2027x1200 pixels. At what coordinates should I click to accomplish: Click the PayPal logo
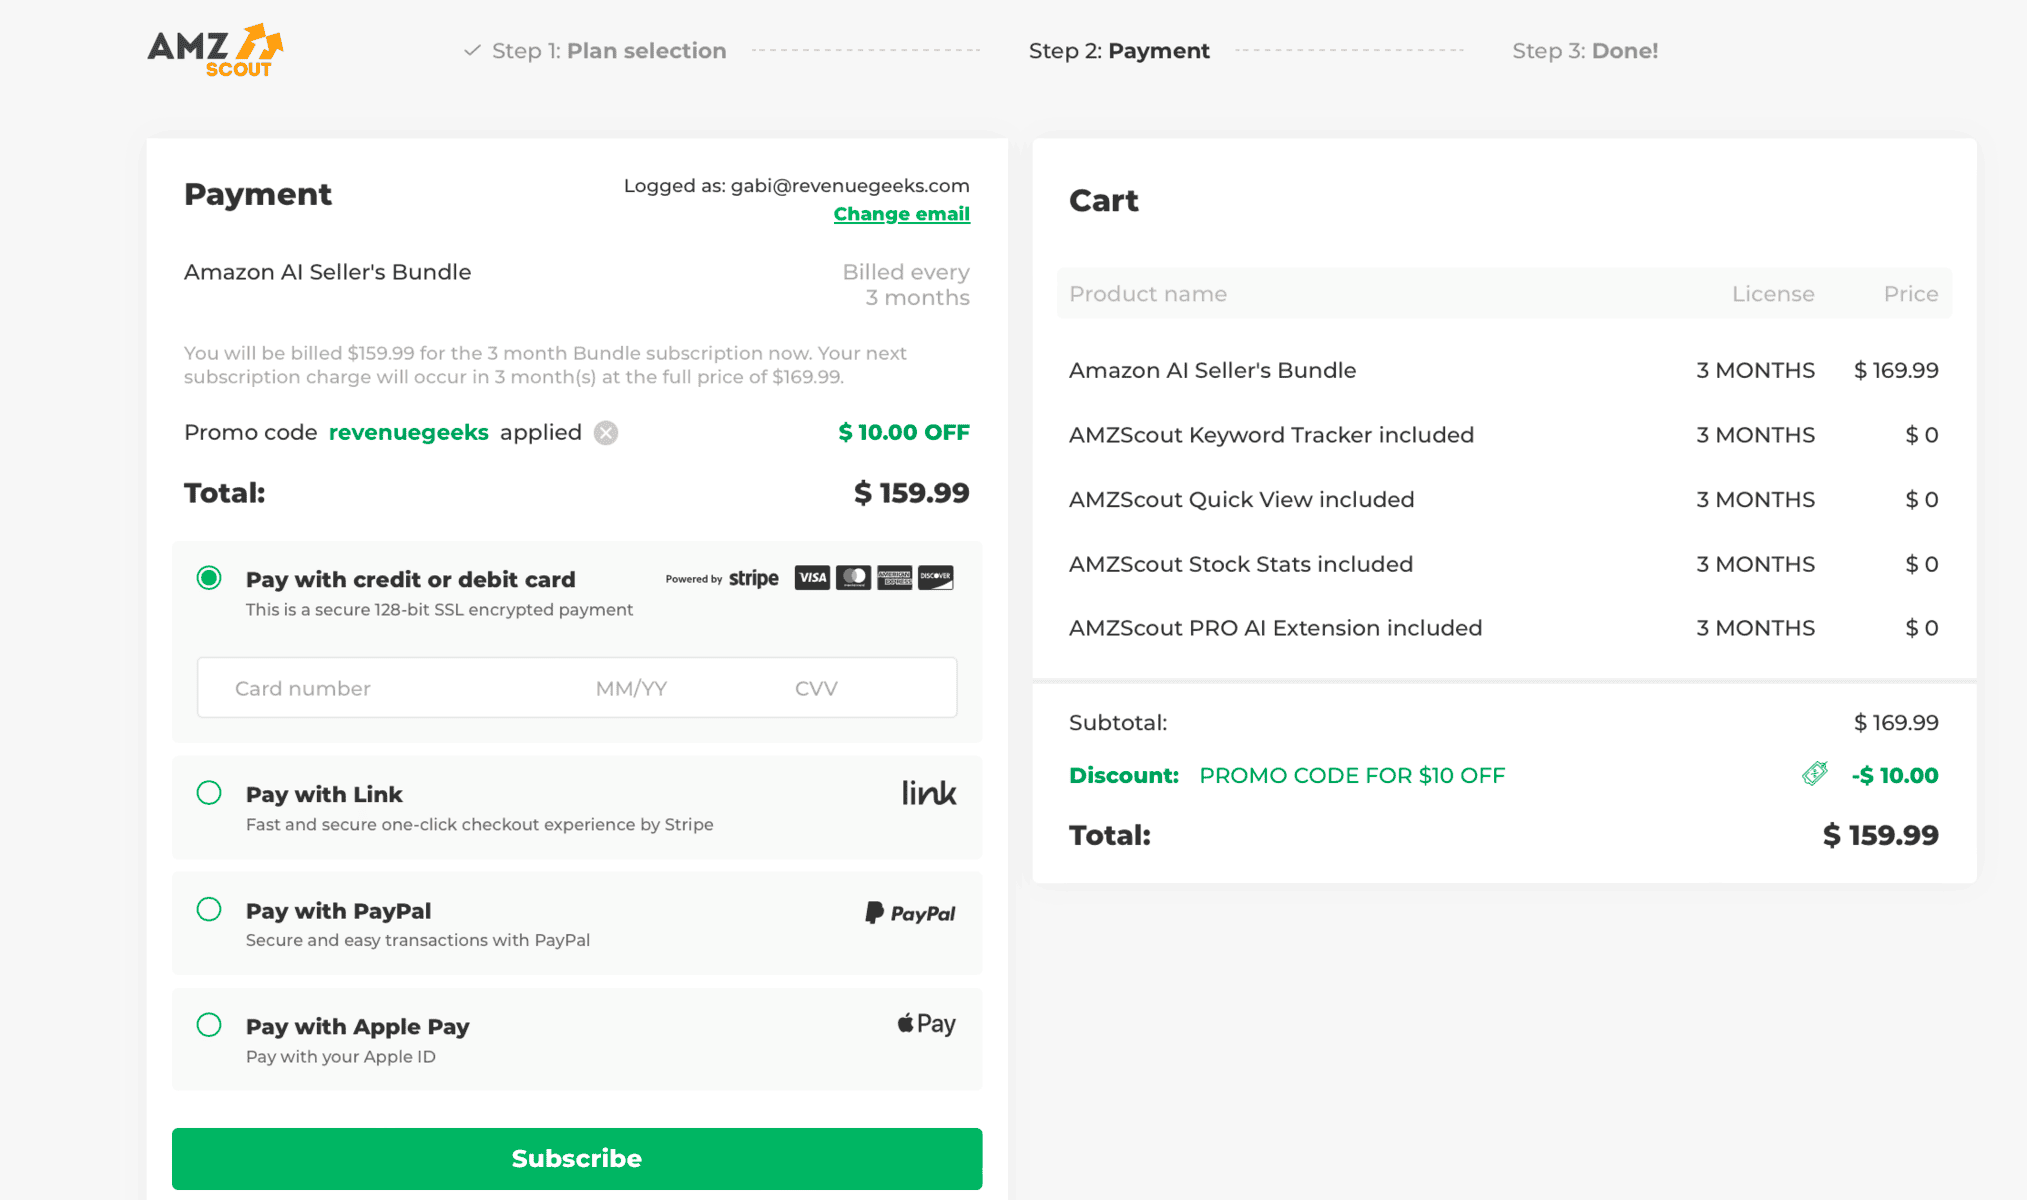(x=910, y=913)
